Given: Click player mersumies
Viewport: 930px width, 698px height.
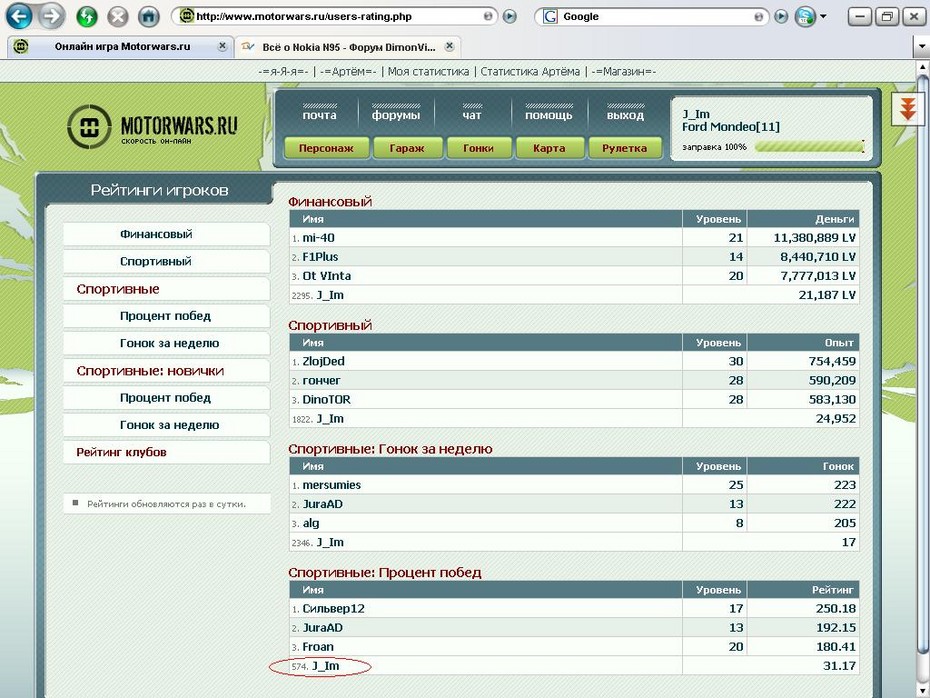Looking at the screenshot, I should coord(332,485).
